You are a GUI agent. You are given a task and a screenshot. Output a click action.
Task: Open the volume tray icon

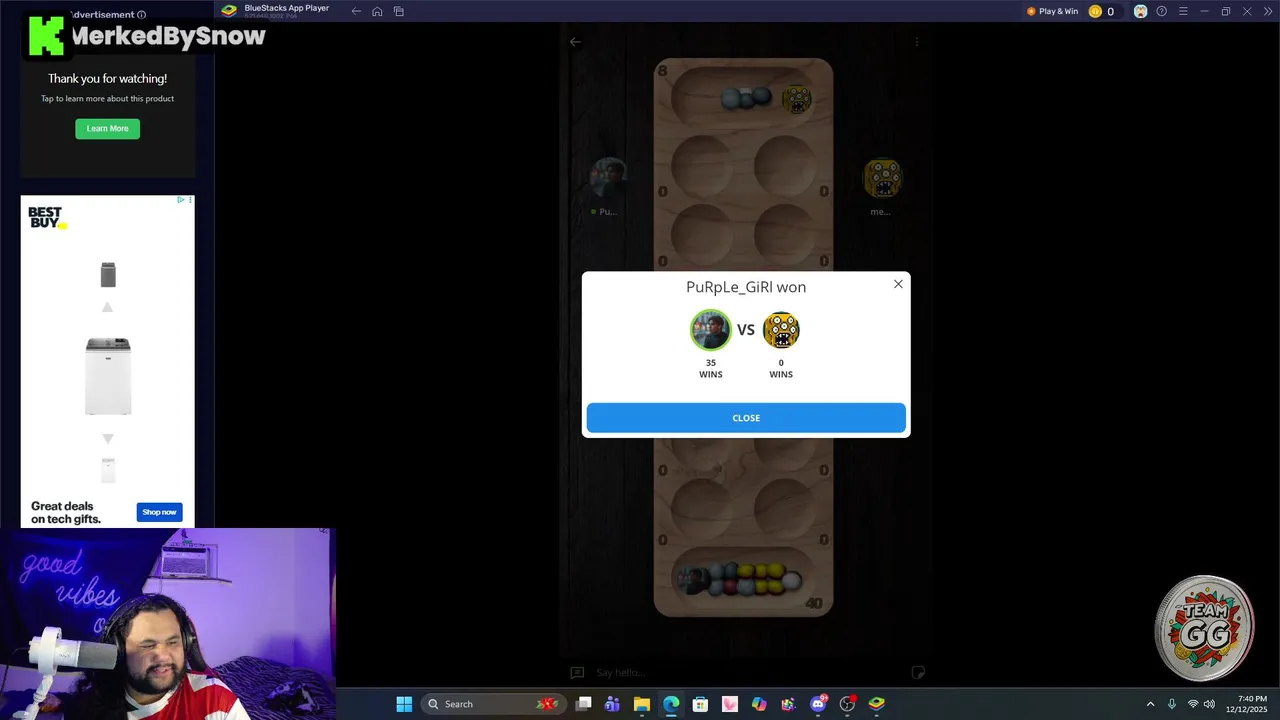tap(1209, 704)
